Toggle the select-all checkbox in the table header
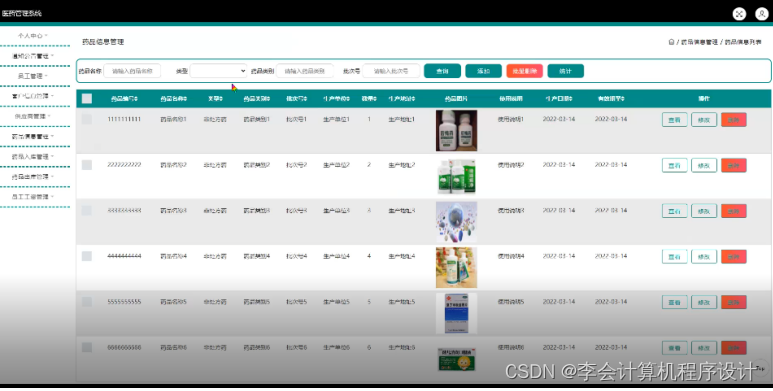Screen dimensions: 773x391 point(87,99)
